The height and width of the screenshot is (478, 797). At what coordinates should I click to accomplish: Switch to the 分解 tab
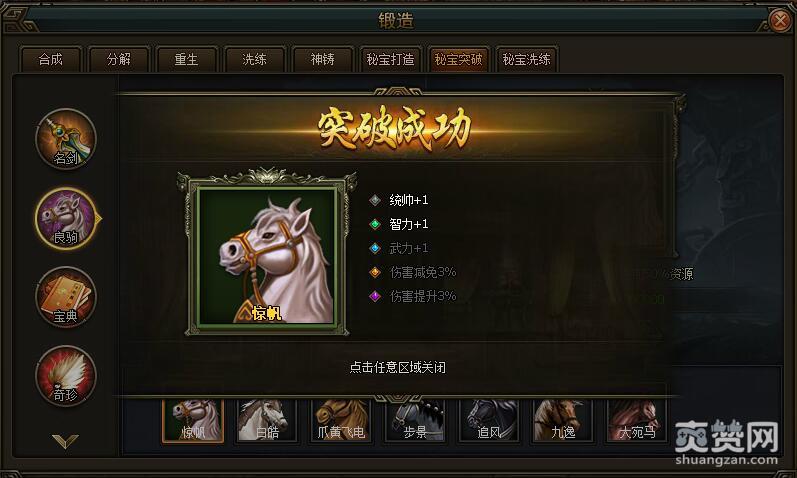tap(118, 59)
